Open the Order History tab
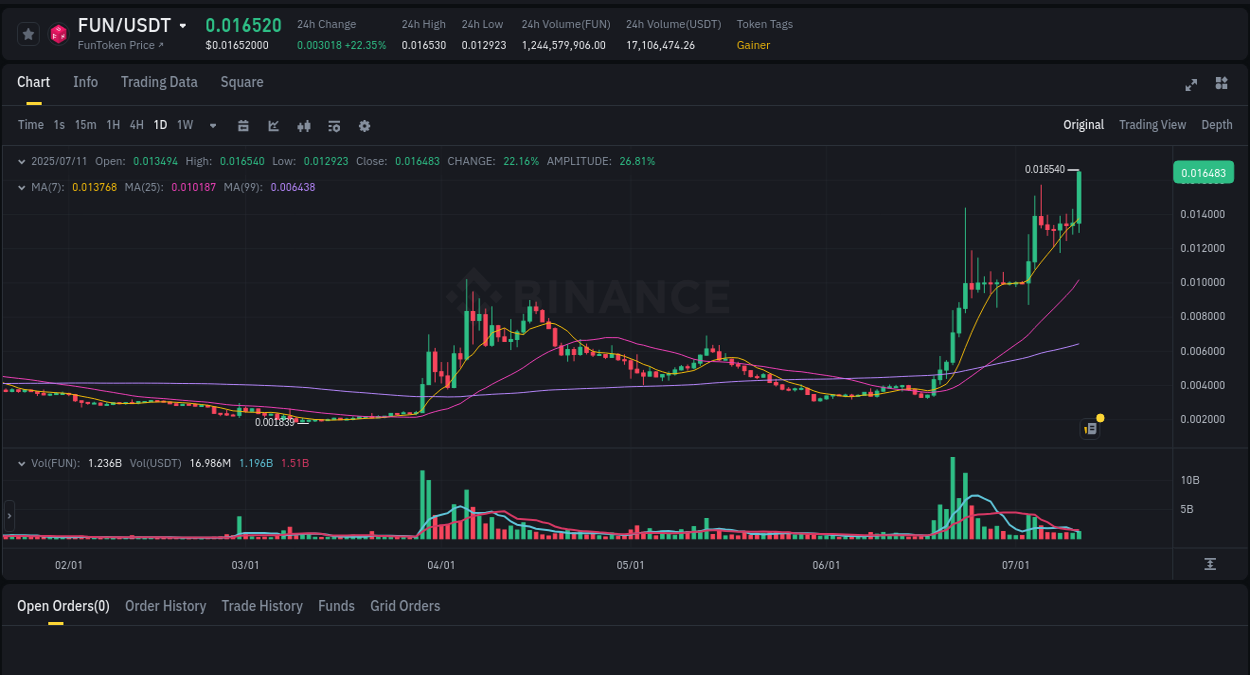 coord(165,606)
